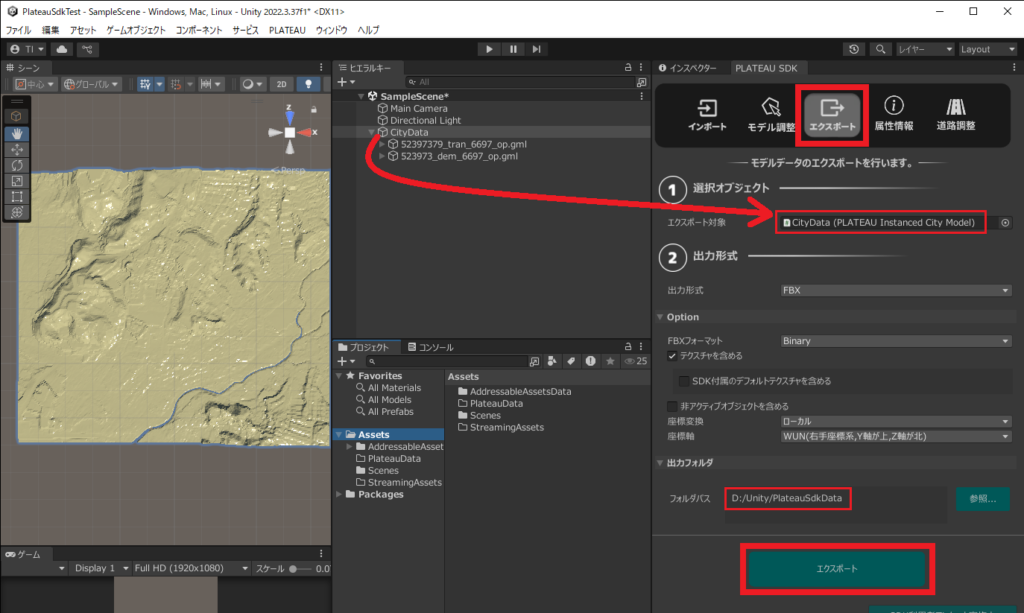This screenshot has height=613, width=1024.
Task: Open the Attribute Info (属性情報) tab
Action: click(893, 114)
